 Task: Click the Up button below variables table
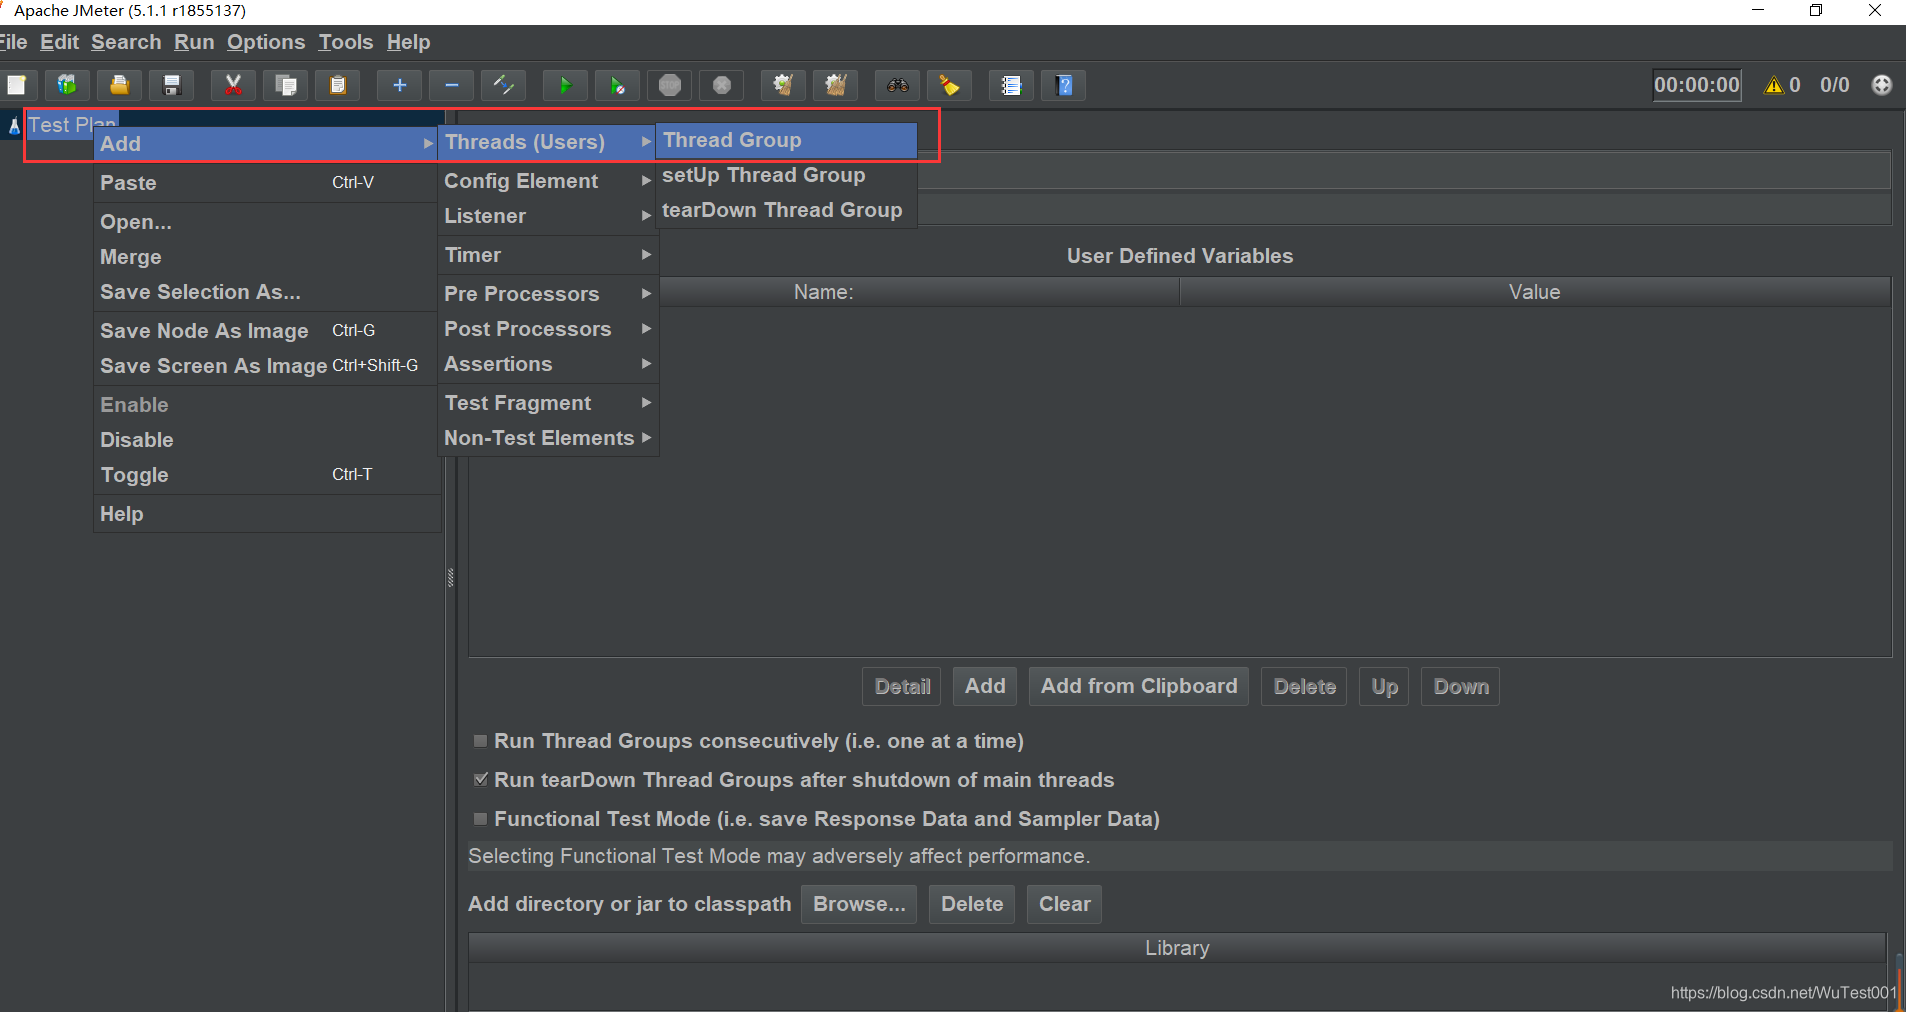pyautogui.click(x=1384, y=686)
